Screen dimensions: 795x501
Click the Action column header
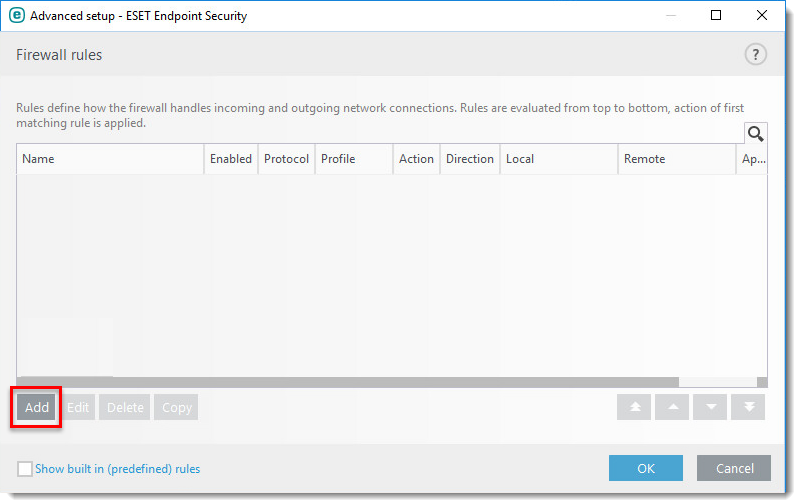click(416, 159)
